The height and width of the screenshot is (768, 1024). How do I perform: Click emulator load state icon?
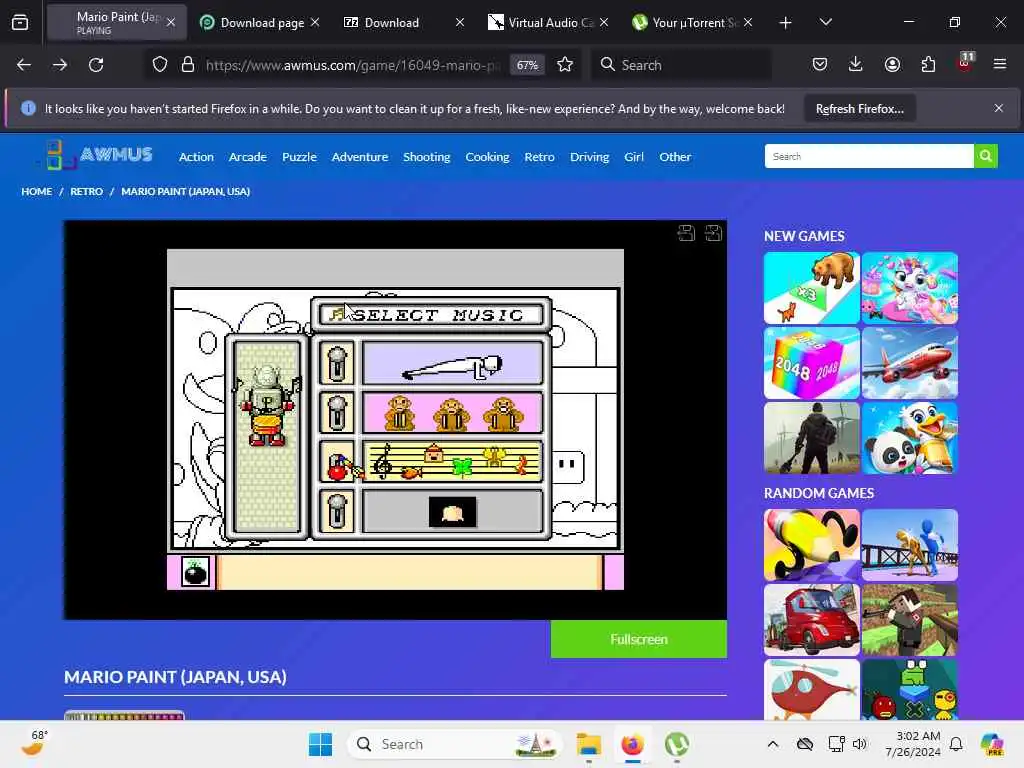click(713, 232)
